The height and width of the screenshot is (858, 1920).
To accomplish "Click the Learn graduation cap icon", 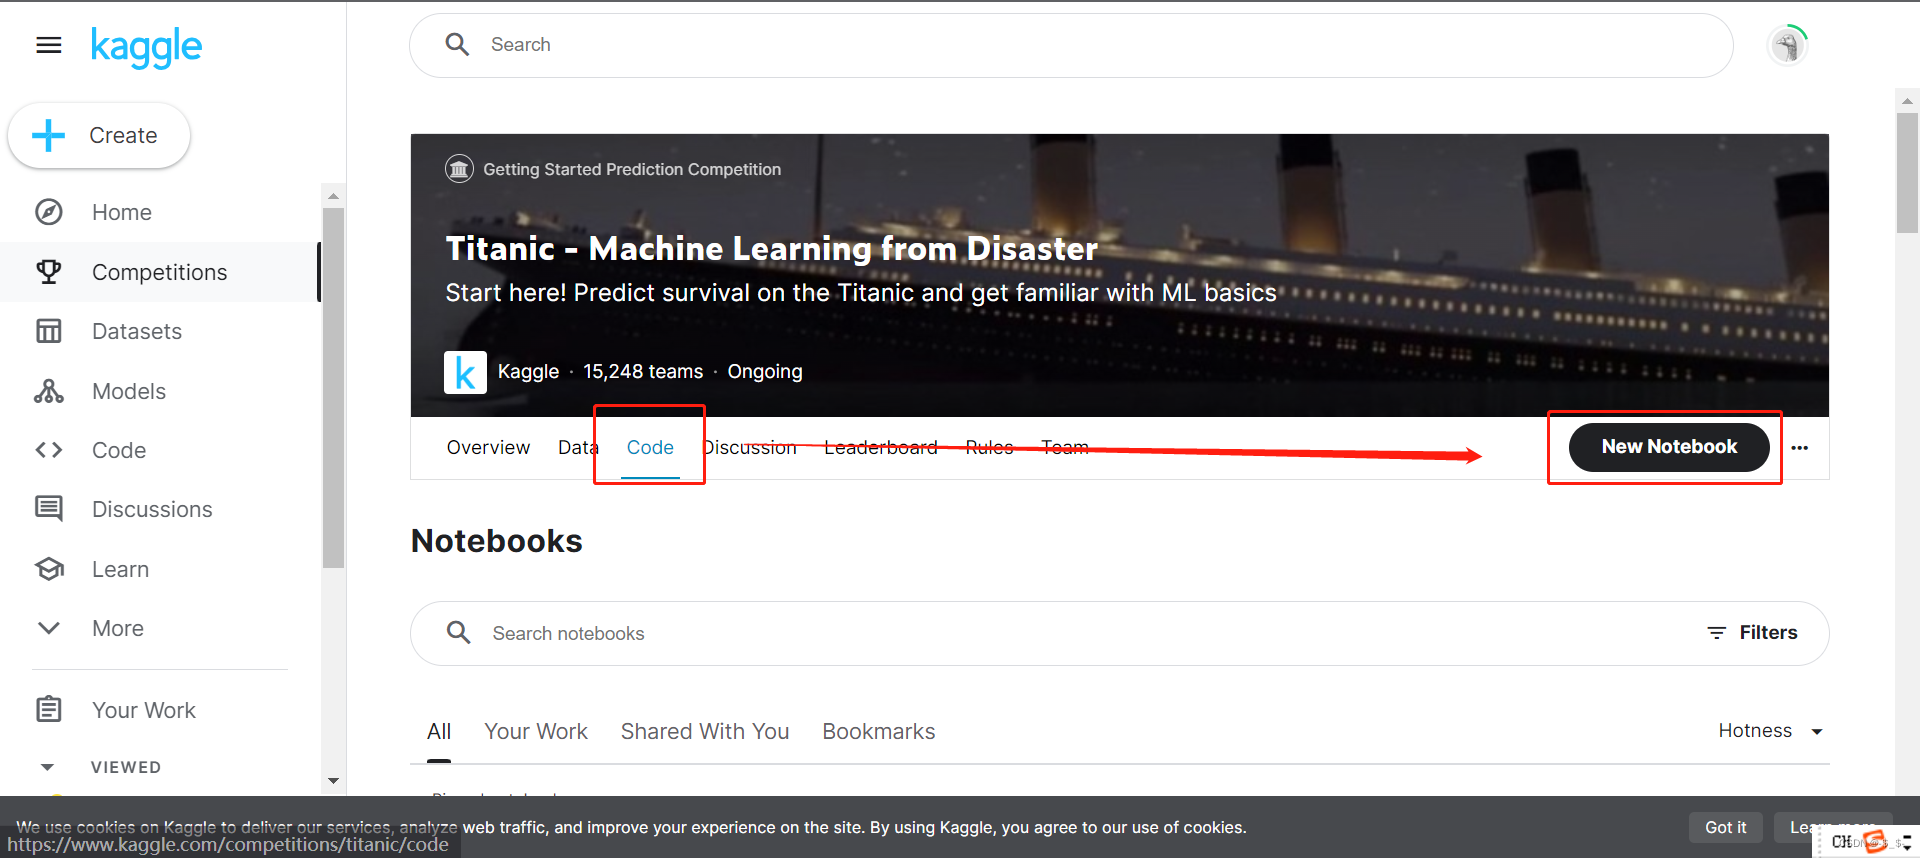I will (x=49, y=569).
